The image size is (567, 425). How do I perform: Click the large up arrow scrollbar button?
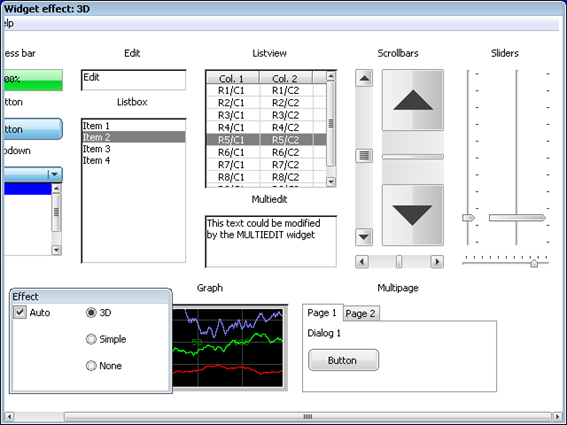[x=413, y=100]
